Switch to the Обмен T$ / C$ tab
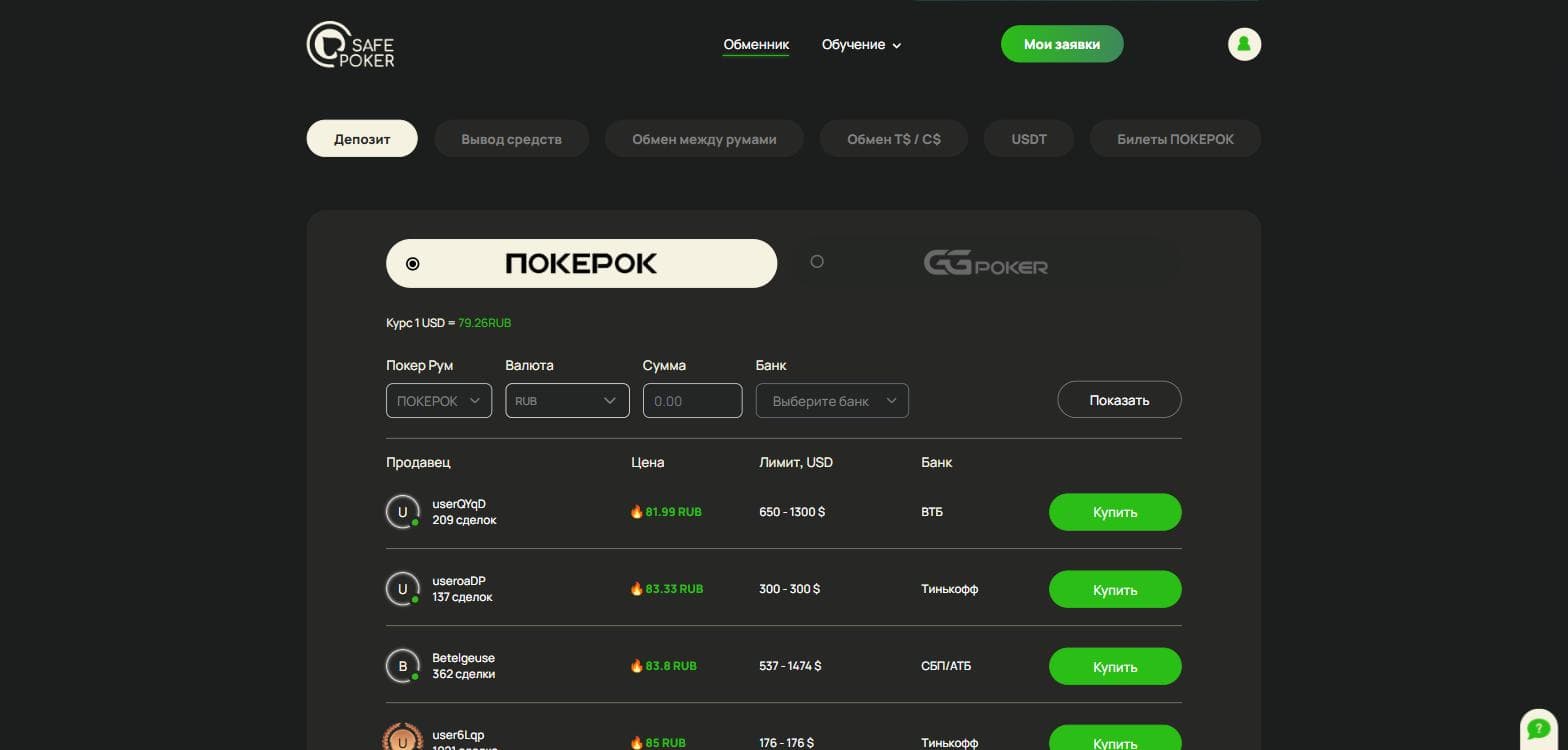The width and height of the screenshot is (1568, 750). (894, 139)
